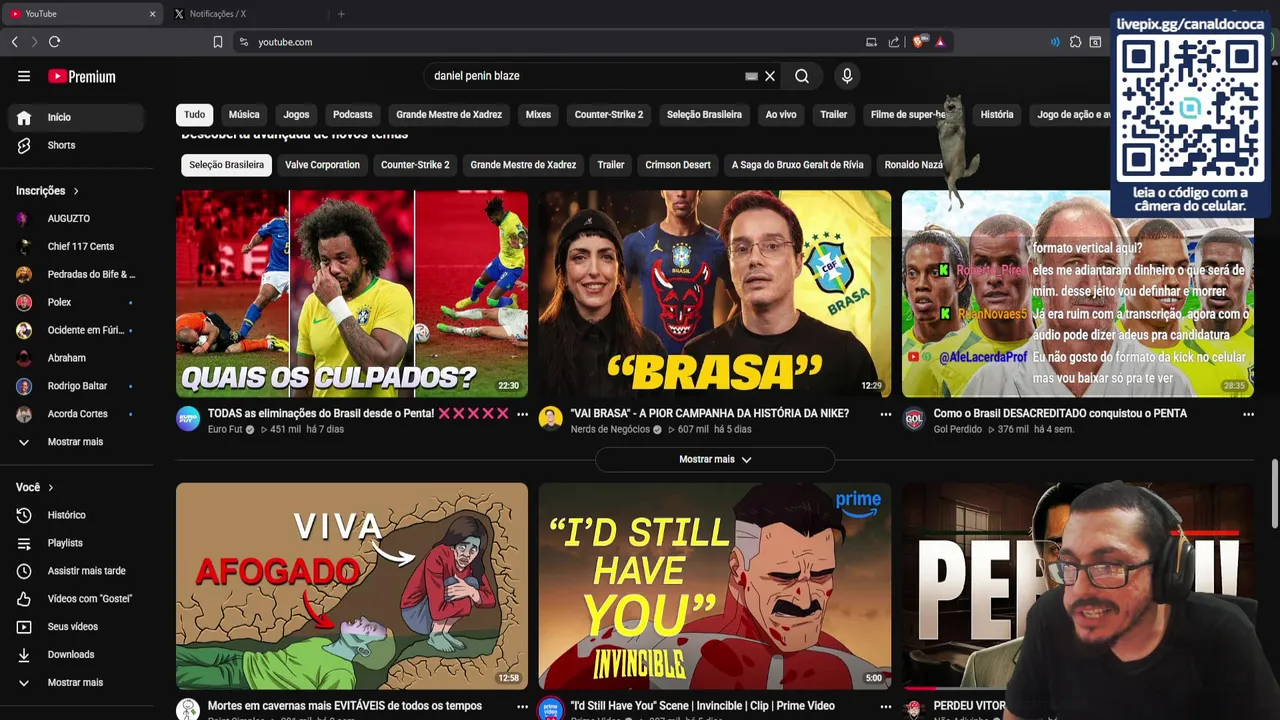The width and height of the screenshot is (1280, 720).
Task: Open the Rodrigo Baltar channel
Action: (76, 386)
